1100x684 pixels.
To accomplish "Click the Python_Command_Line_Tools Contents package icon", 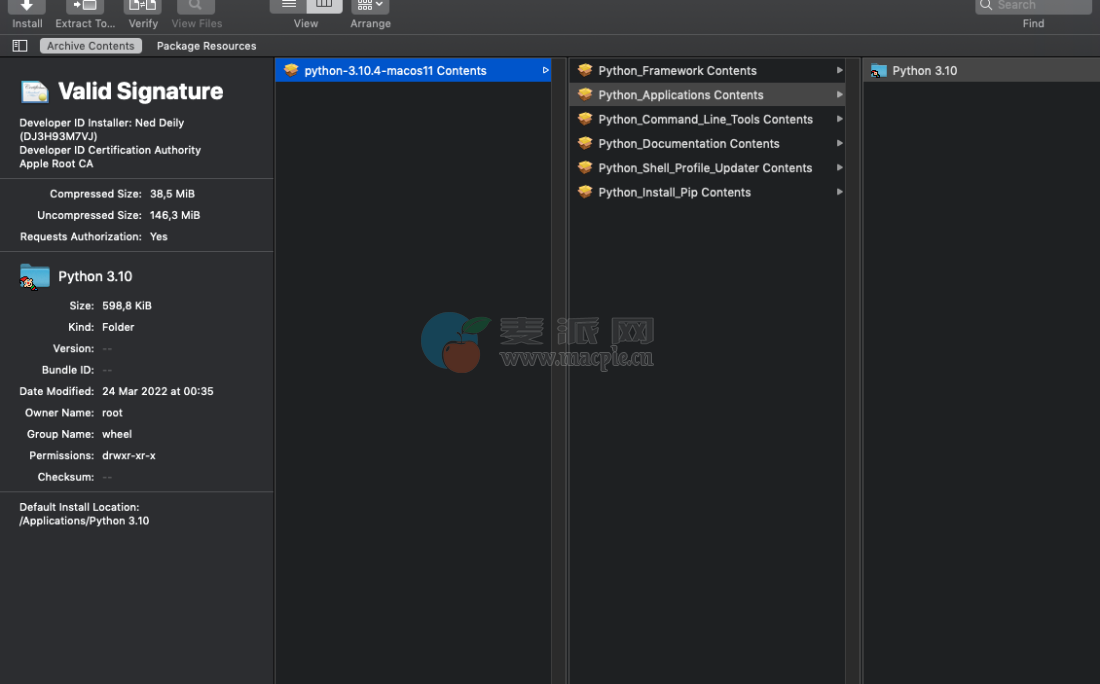I will [585, 119].
